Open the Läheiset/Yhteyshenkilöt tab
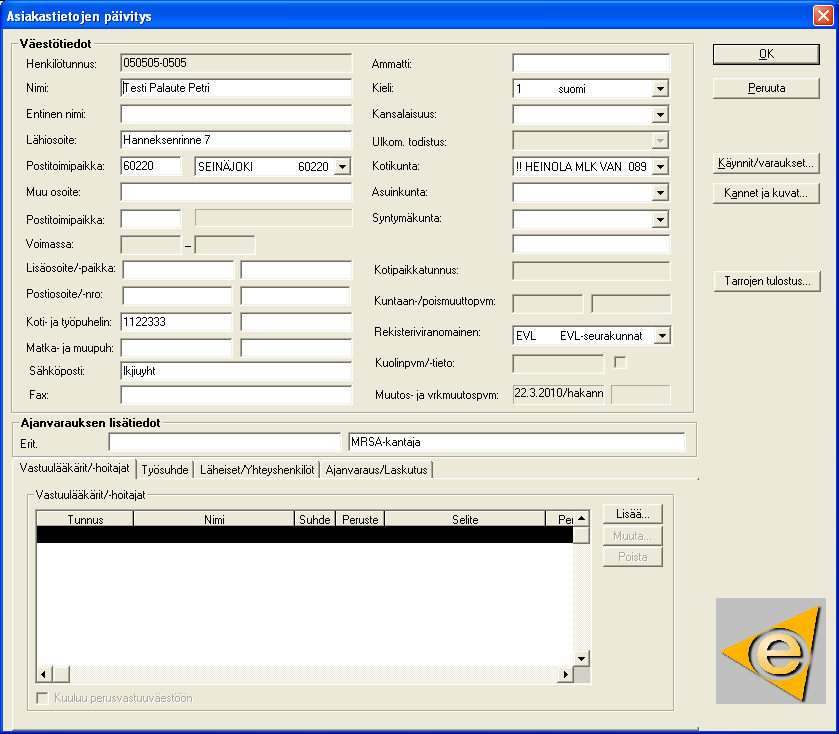This screenshot has width=839, height=734. pos(257,470)
